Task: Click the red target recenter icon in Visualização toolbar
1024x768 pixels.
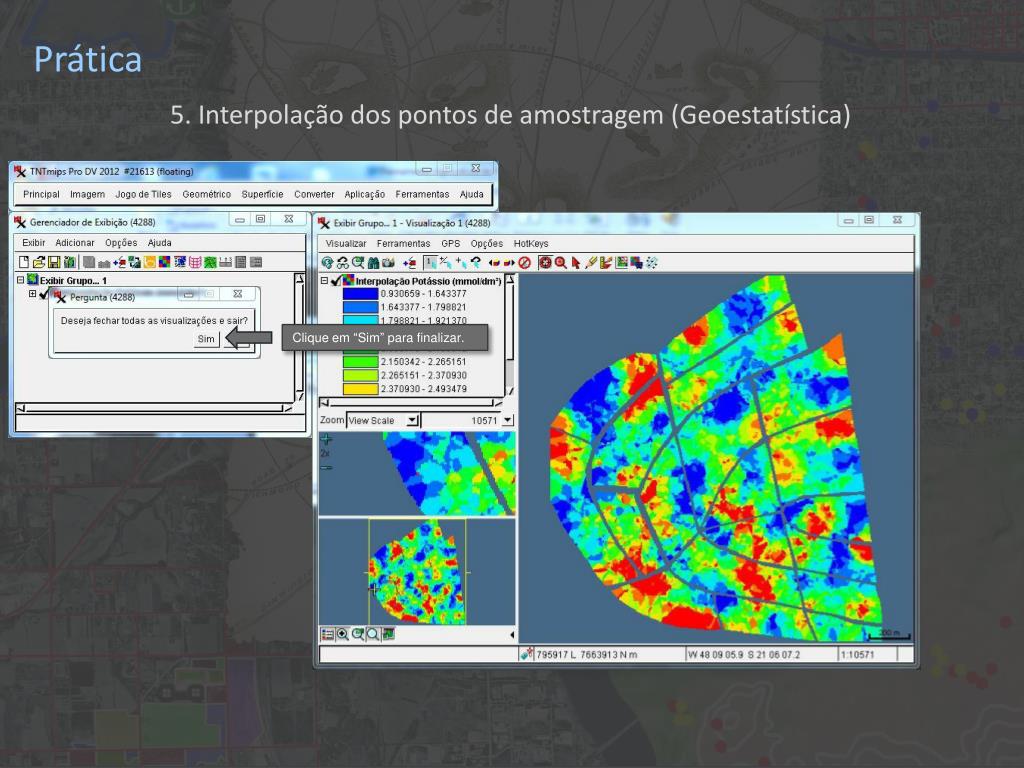Action: pos(545,263)
